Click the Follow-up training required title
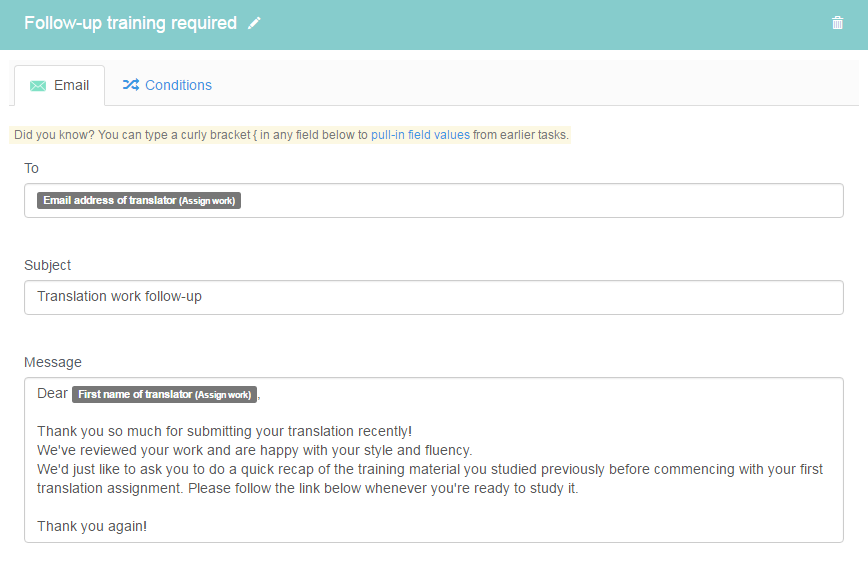The image size is (868, 572). (x=131, y=23)
